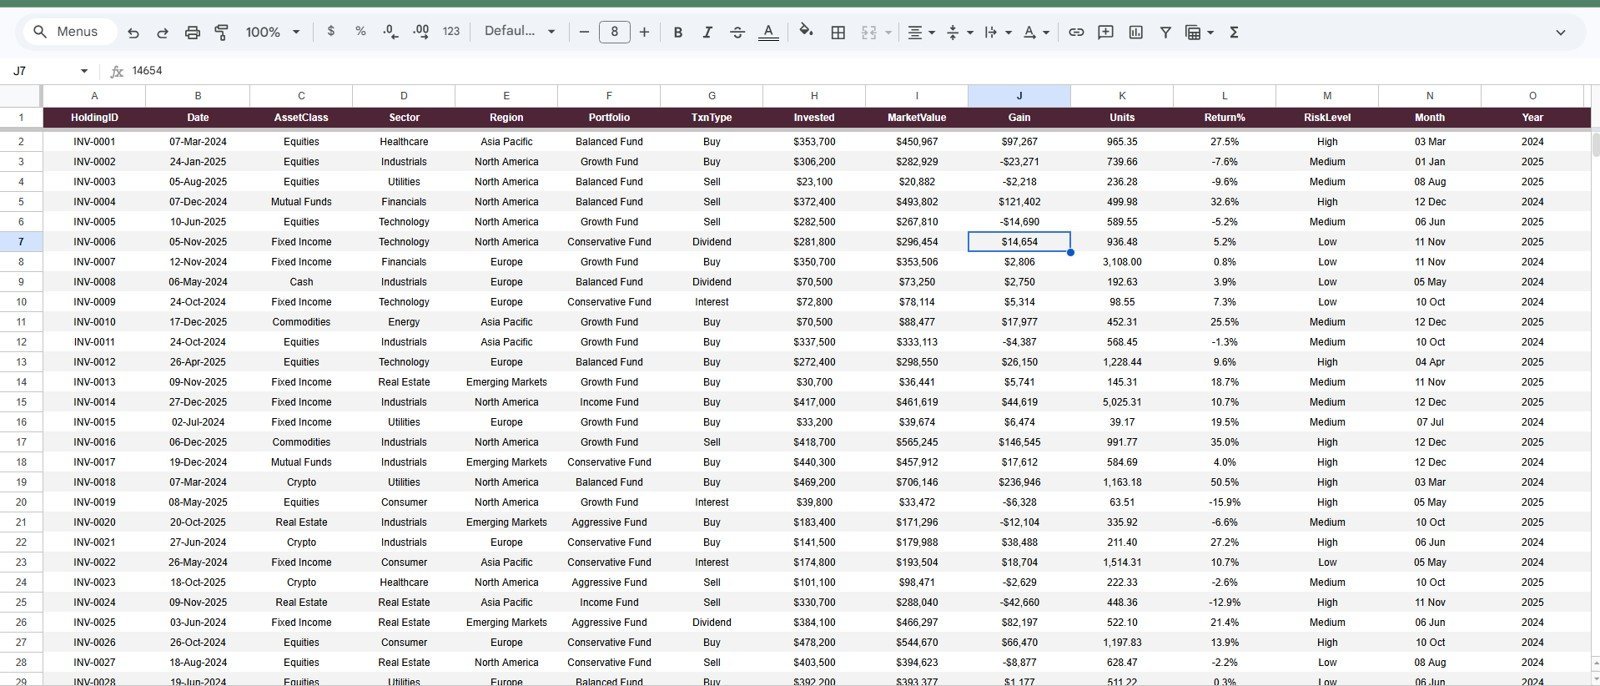Select the Invested cell $469,200
Screen dimensions: 1600x686
coord(814,482)
